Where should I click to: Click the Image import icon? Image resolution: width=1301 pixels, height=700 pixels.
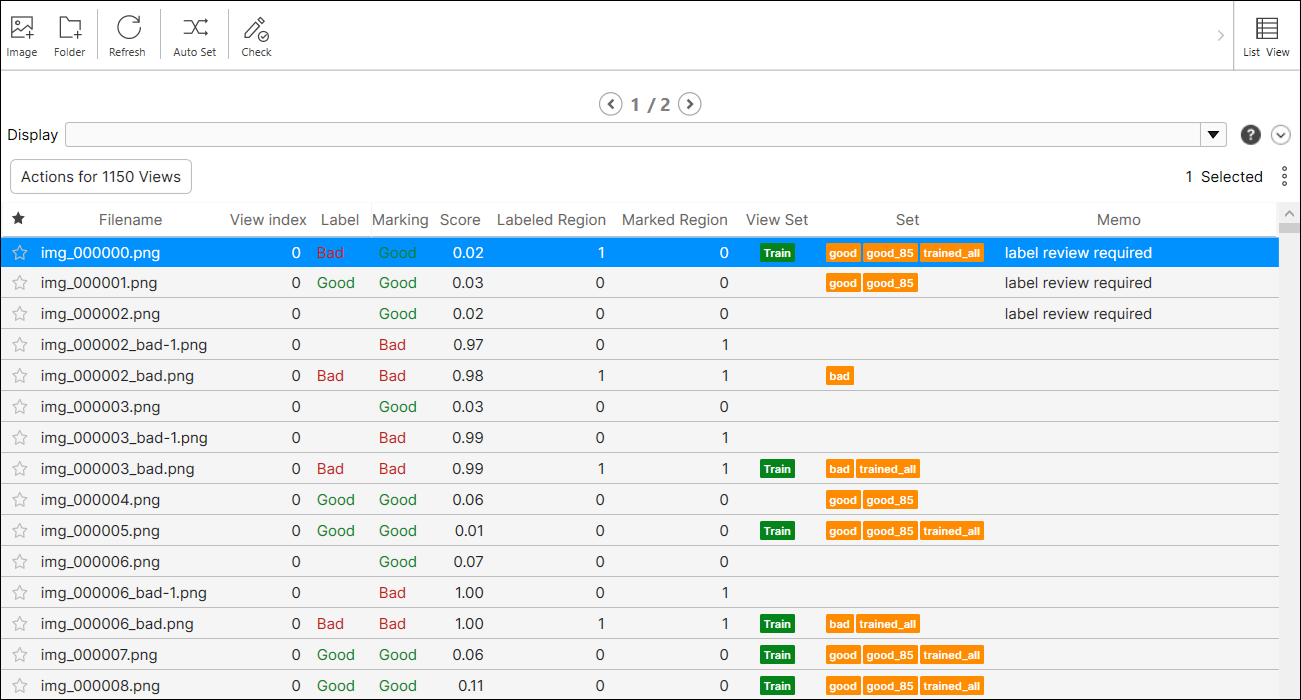(x=22, y=30)
